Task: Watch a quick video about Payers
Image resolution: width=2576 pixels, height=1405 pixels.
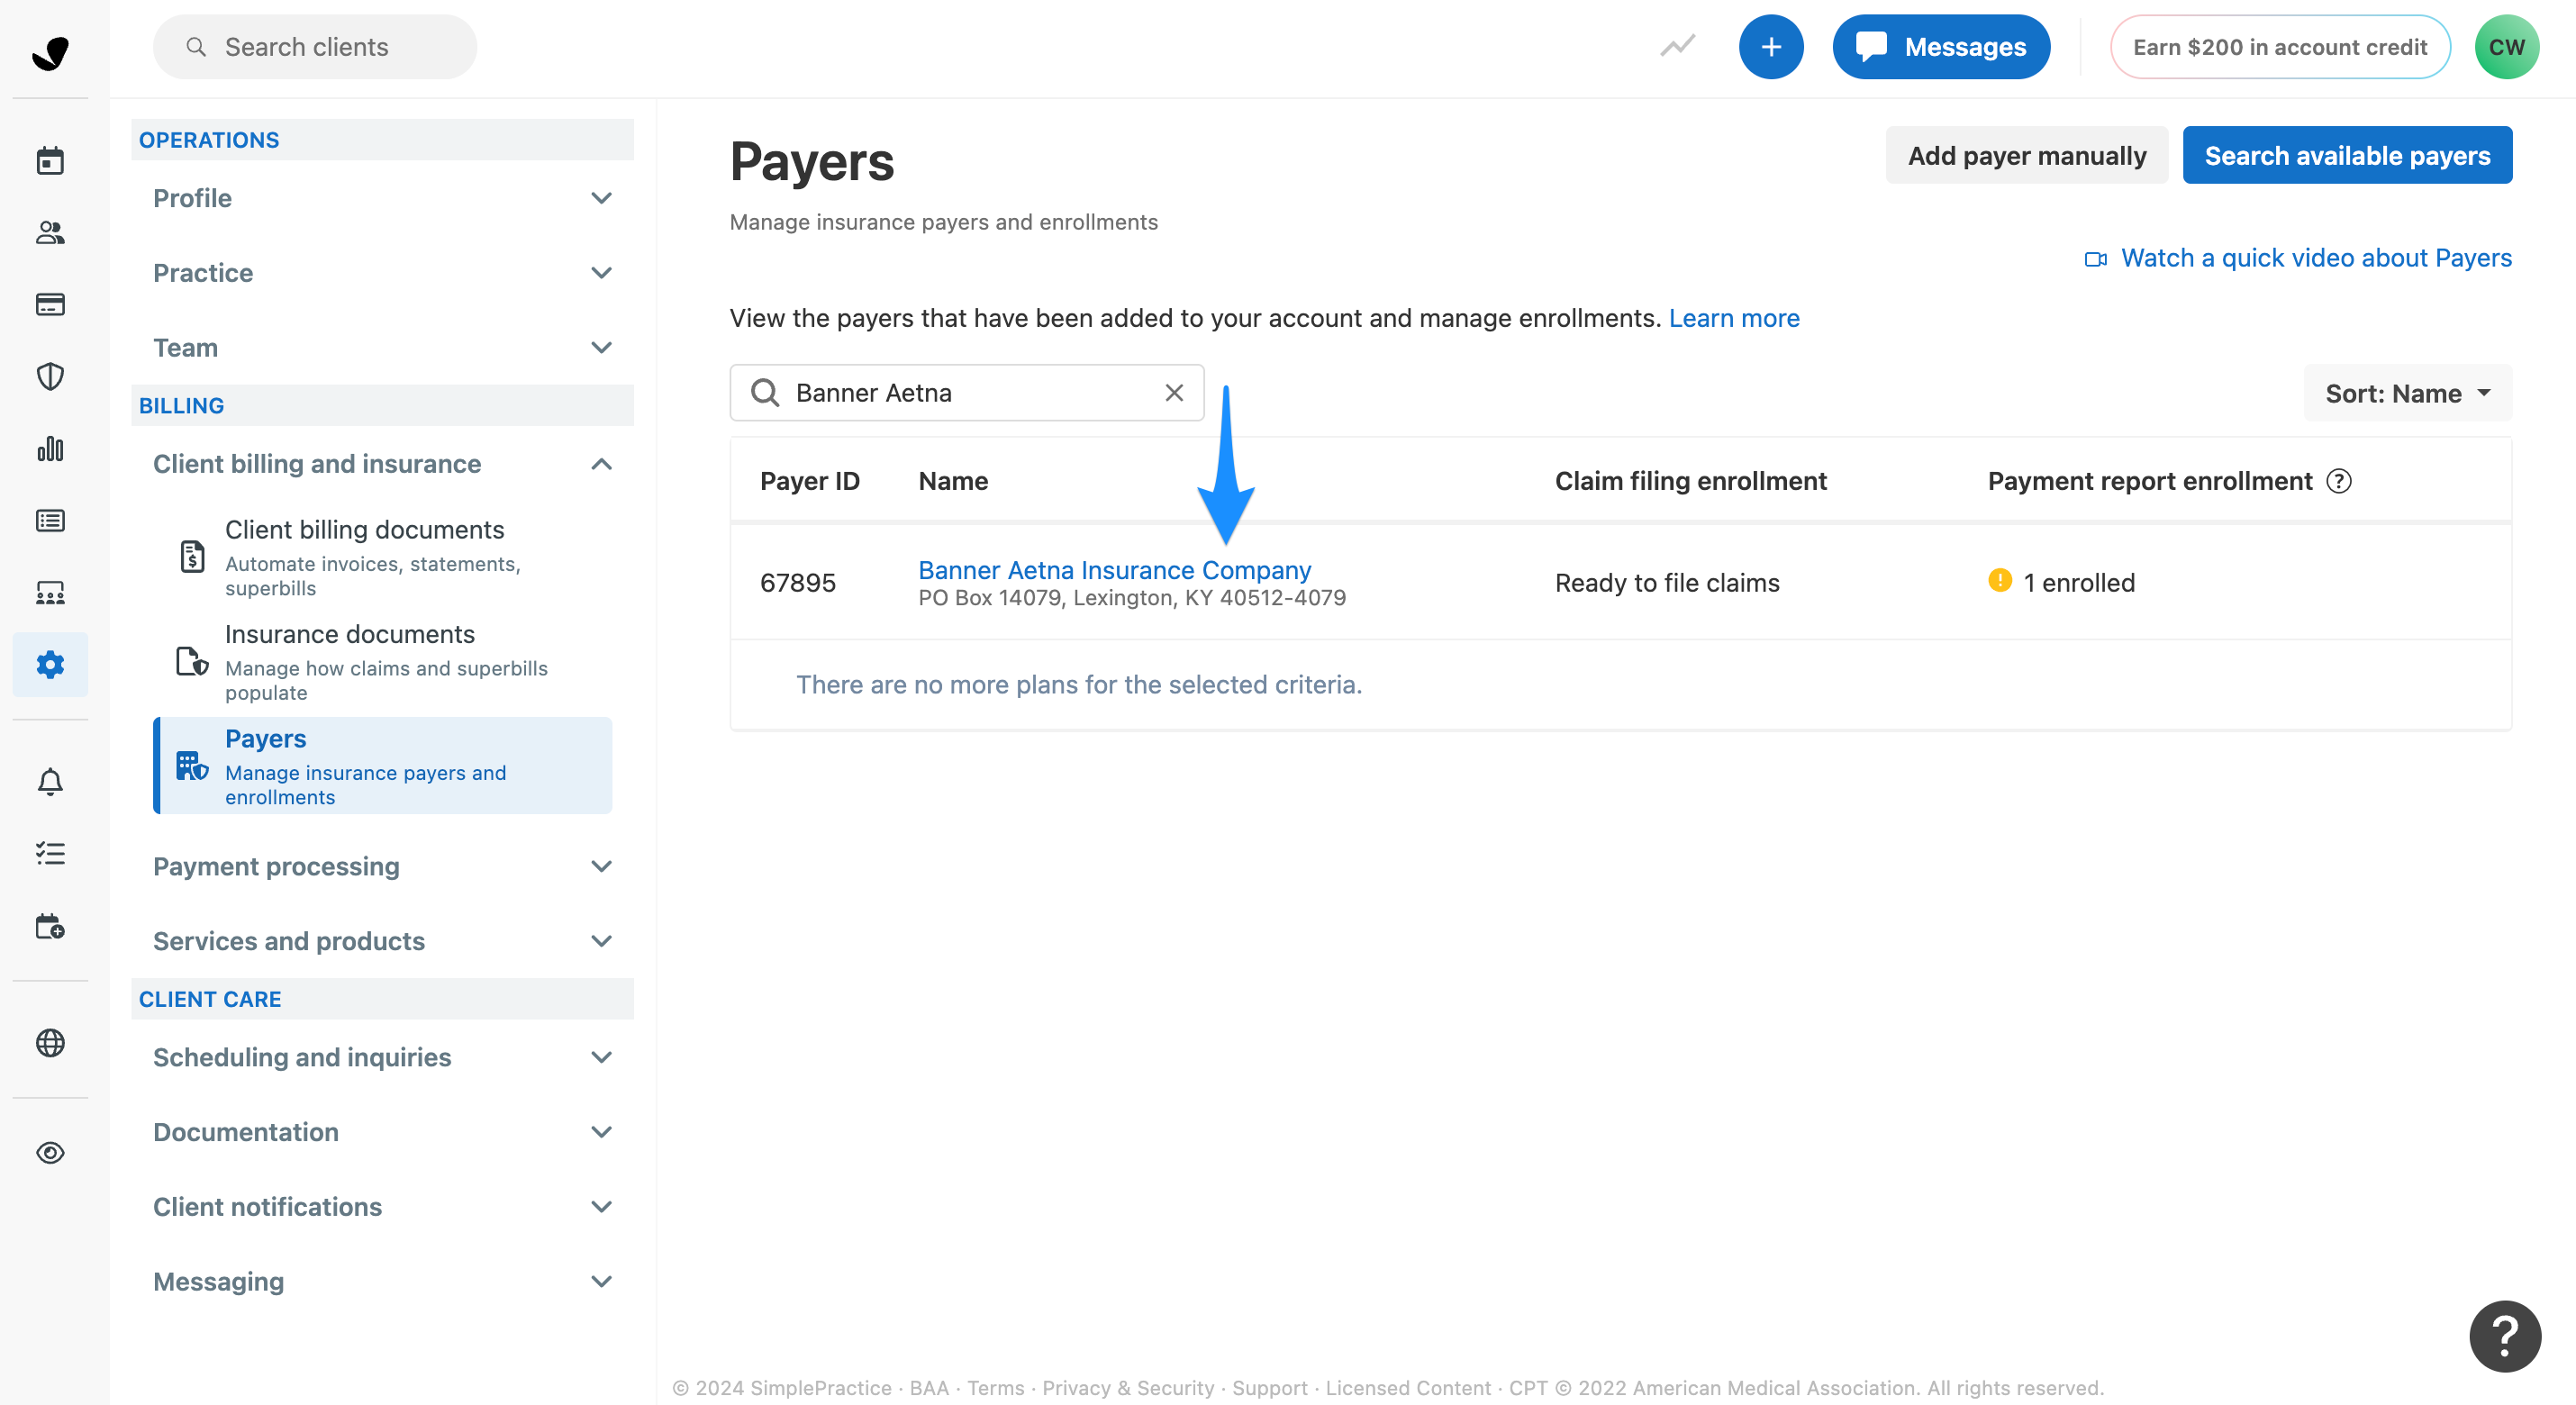Action: (x=2298, y=258)
